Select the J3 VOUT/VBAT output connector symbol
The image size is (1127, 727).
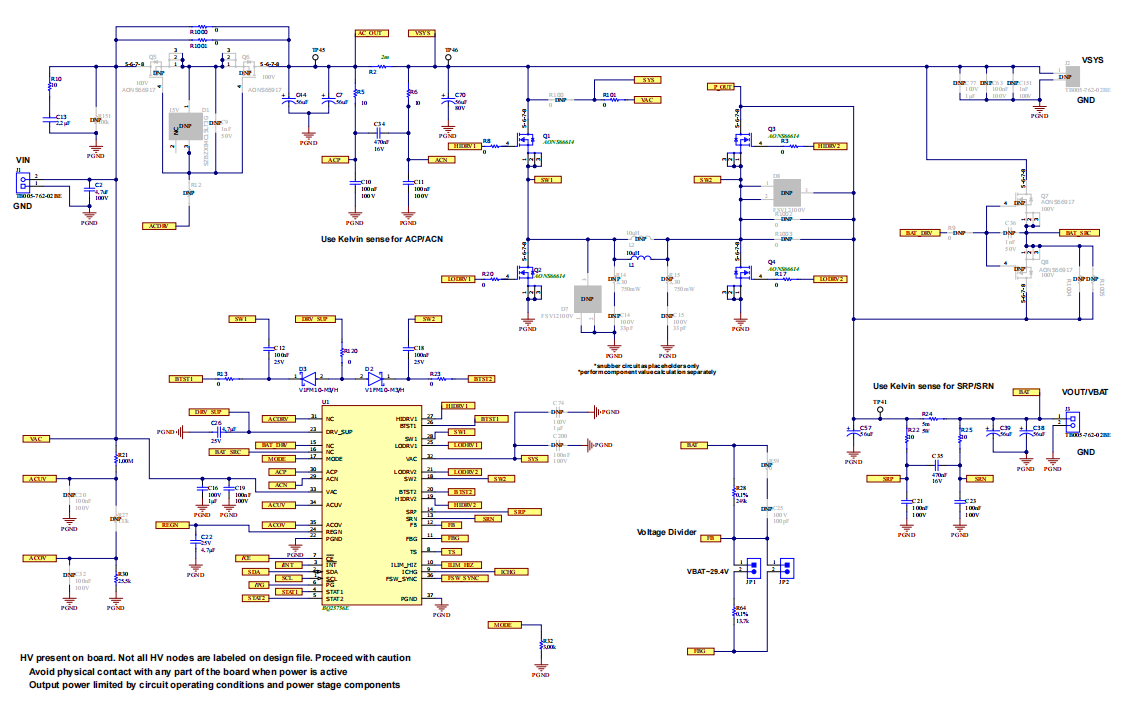(x=1073, y=422)
